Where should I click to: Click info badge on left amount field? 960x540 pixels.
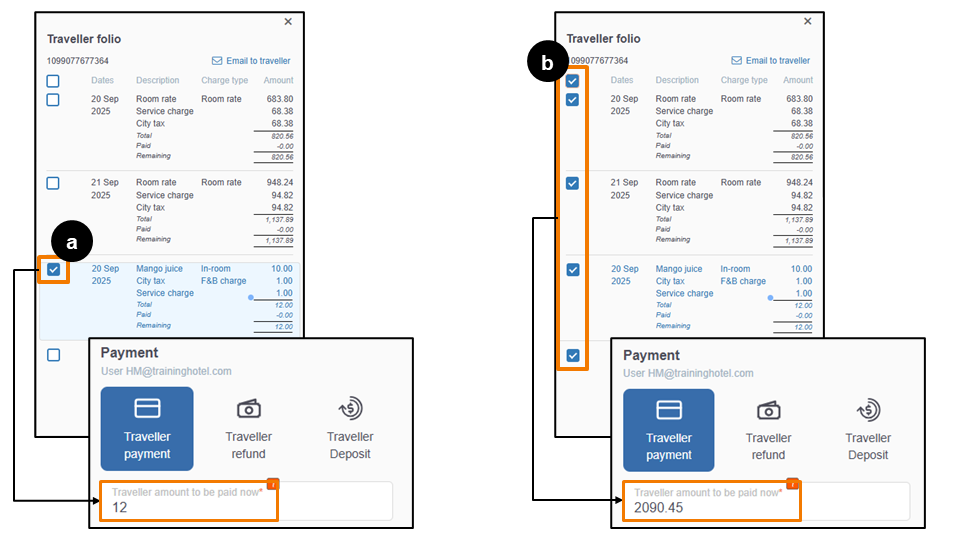pos(273,484)
